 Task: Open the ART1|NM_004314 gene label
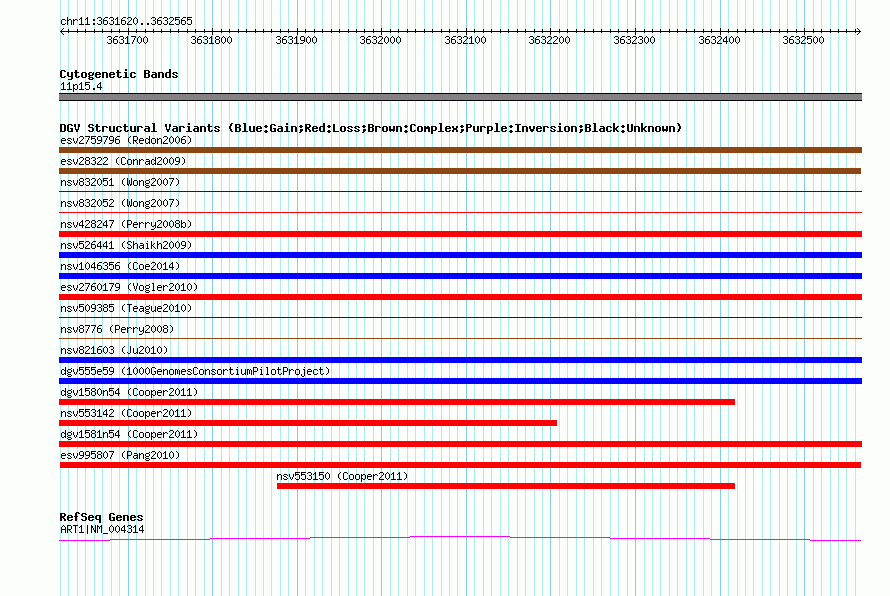click(x=102, y=530)
